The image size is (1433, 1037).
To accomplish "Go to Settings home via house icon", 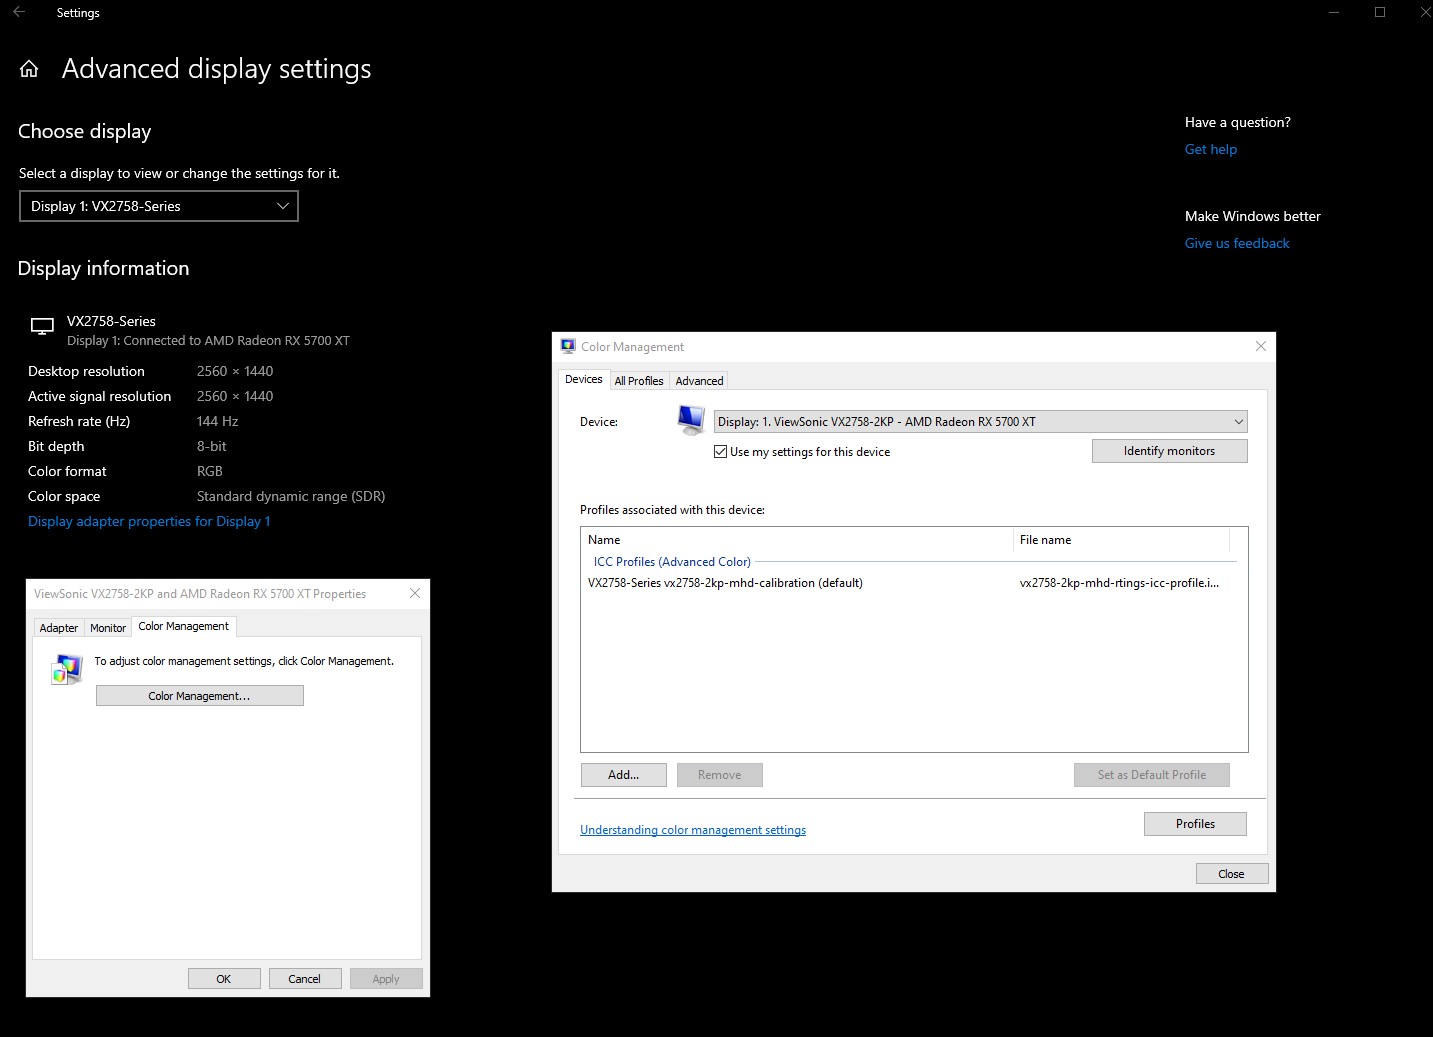I will coord(29,69).
